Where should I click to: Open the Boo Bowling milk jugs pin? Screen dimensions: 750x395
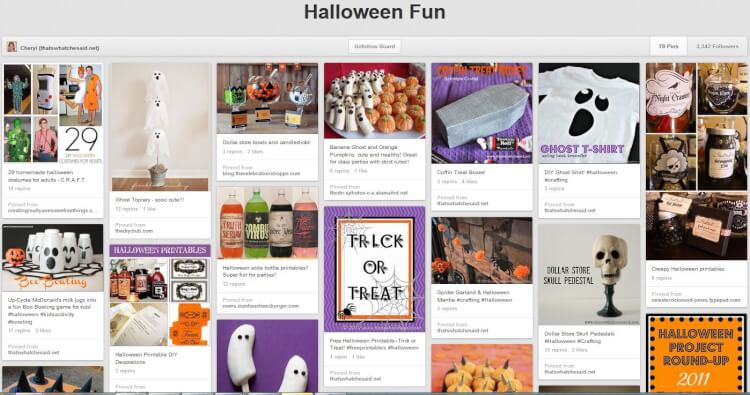coord(53,258)
